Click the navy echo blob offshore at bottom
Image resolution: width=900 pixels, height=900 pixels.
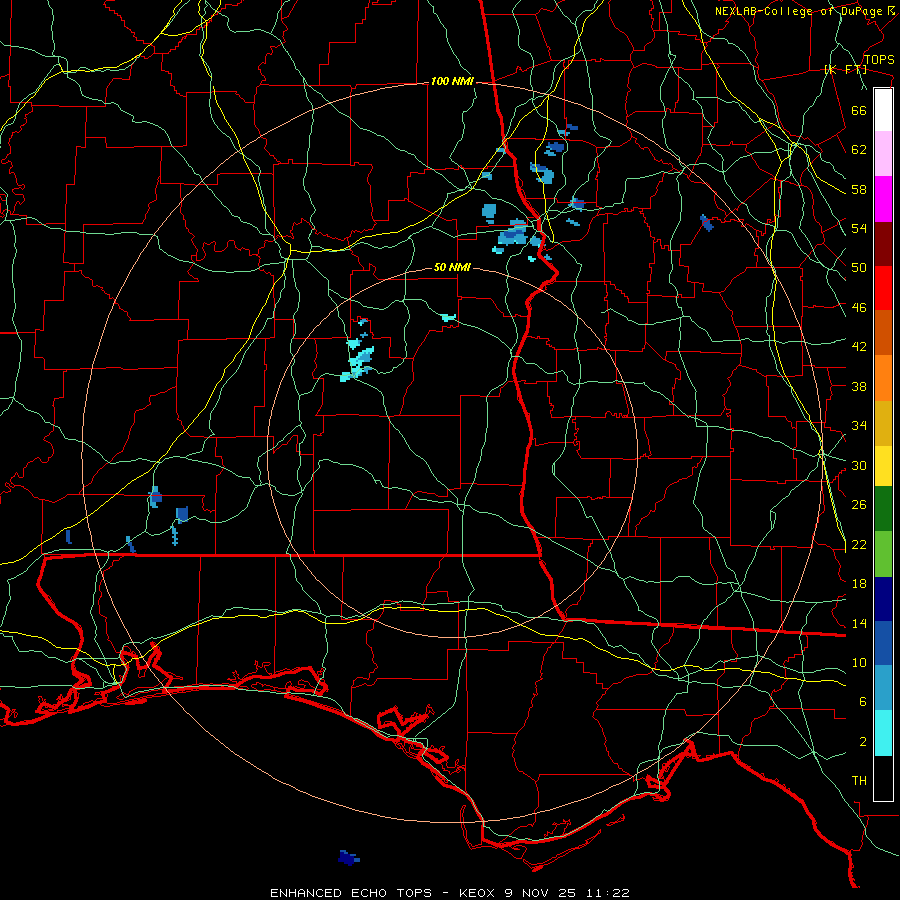pyautogui.click(x=348, y=858)
